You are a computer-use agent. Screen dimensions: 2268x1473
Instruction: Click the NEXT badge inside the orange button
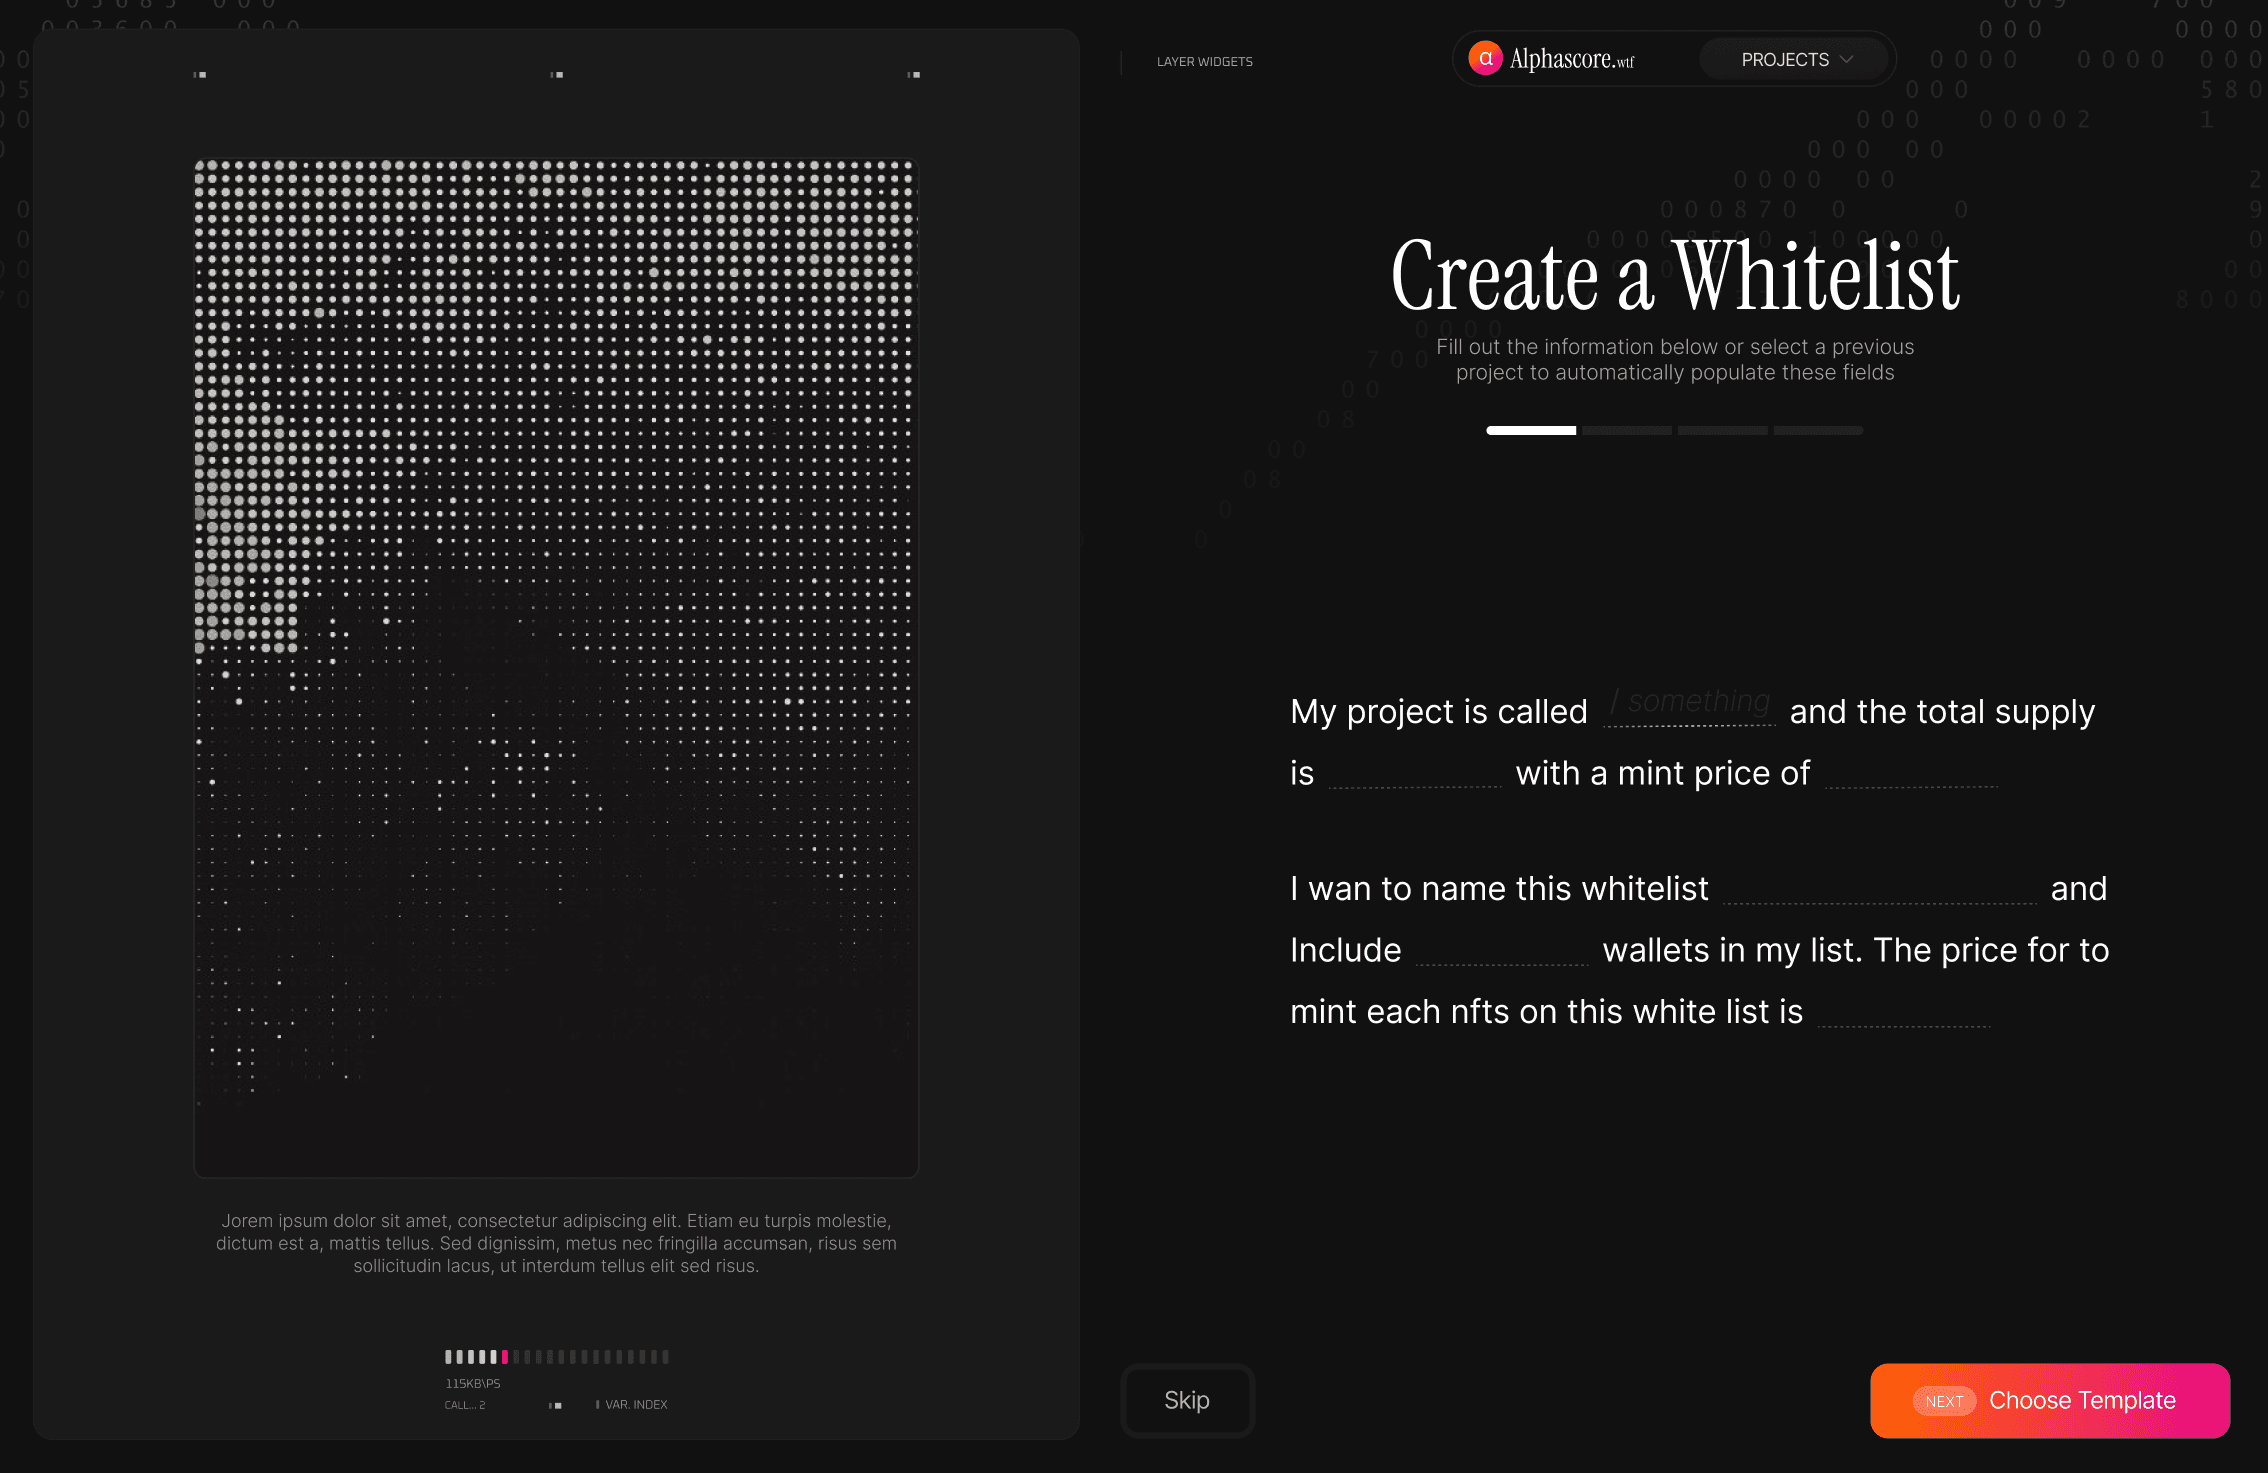[x=1943, y=1401]
